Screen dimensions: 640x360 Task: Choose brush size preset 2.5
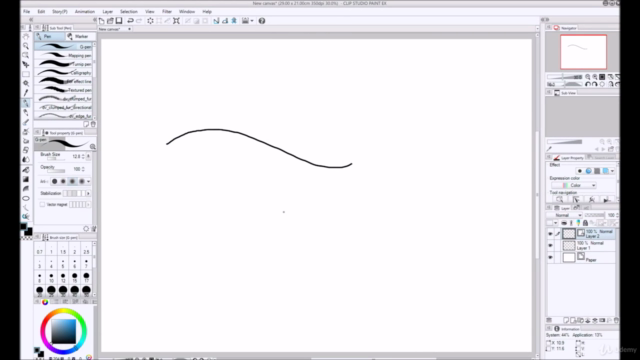point(86,250)
